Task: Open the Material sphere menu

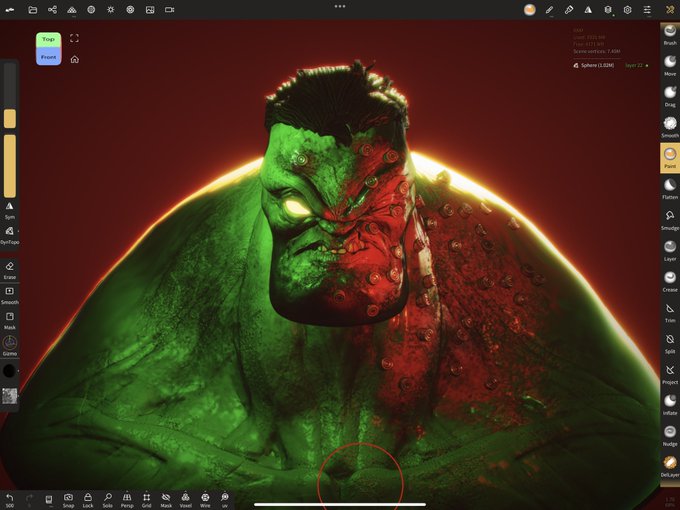Action: click(530, 10)
